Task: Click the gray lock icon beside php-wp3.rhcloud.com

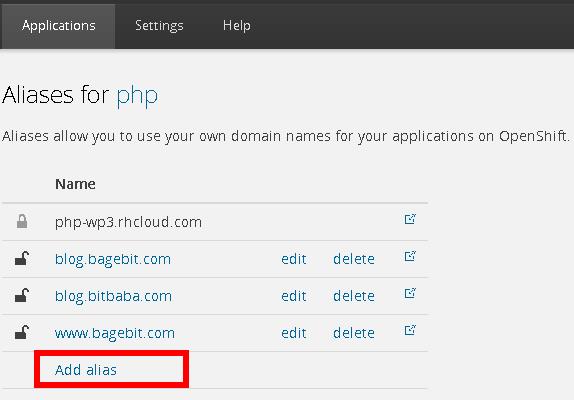Action: tap(22, 221)
